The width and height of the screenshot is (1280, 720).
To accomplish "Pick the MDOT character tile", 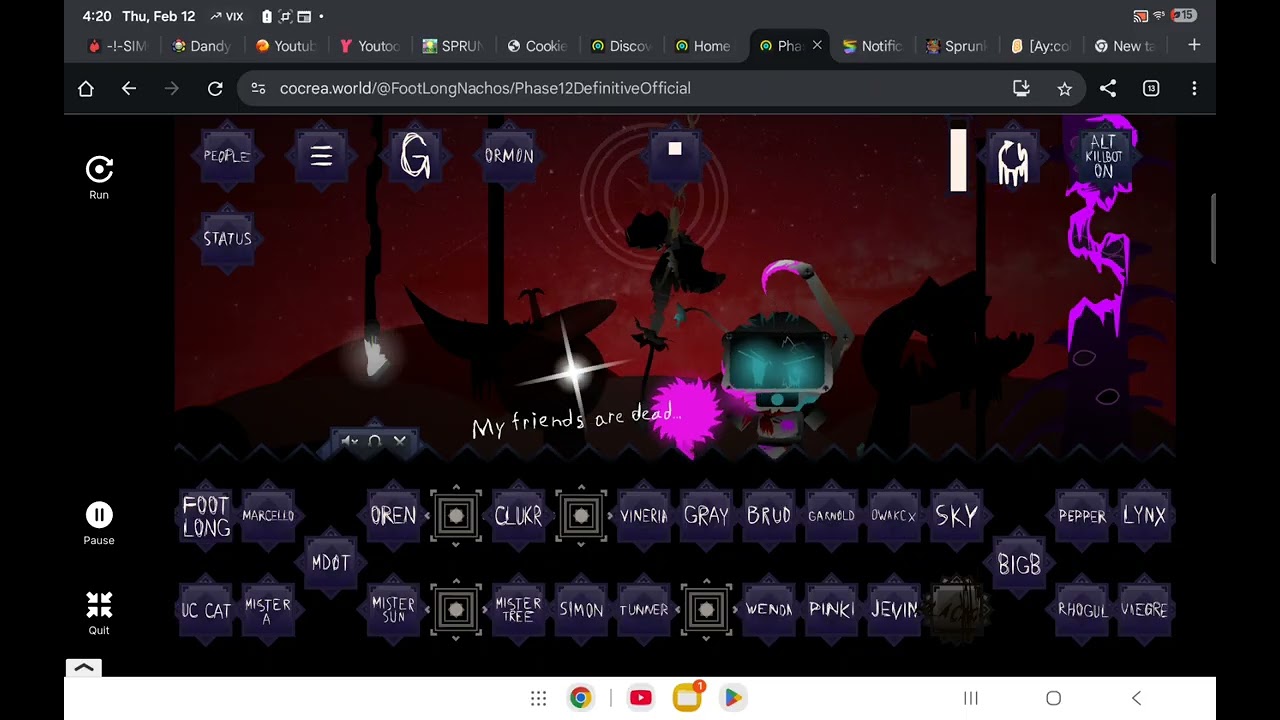I will pyautogui.click(x=331, y=563).
